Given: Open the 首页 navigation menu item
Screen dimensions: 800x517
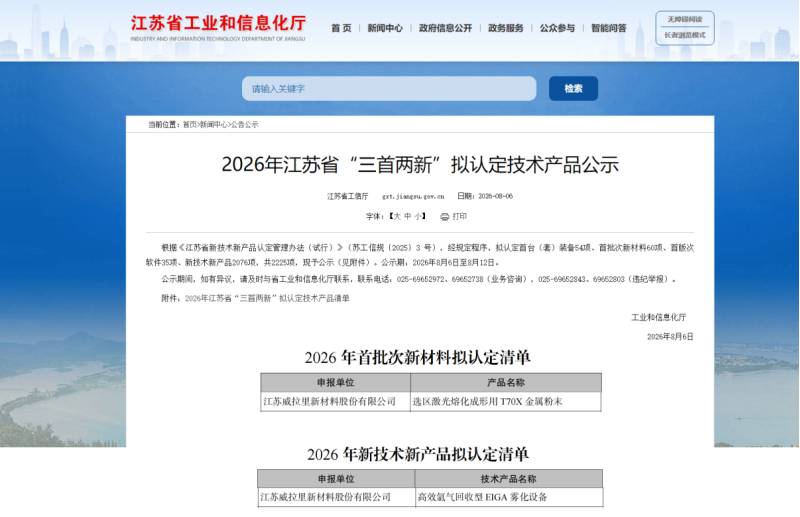Looking at the screenshot, I should 341,28.
